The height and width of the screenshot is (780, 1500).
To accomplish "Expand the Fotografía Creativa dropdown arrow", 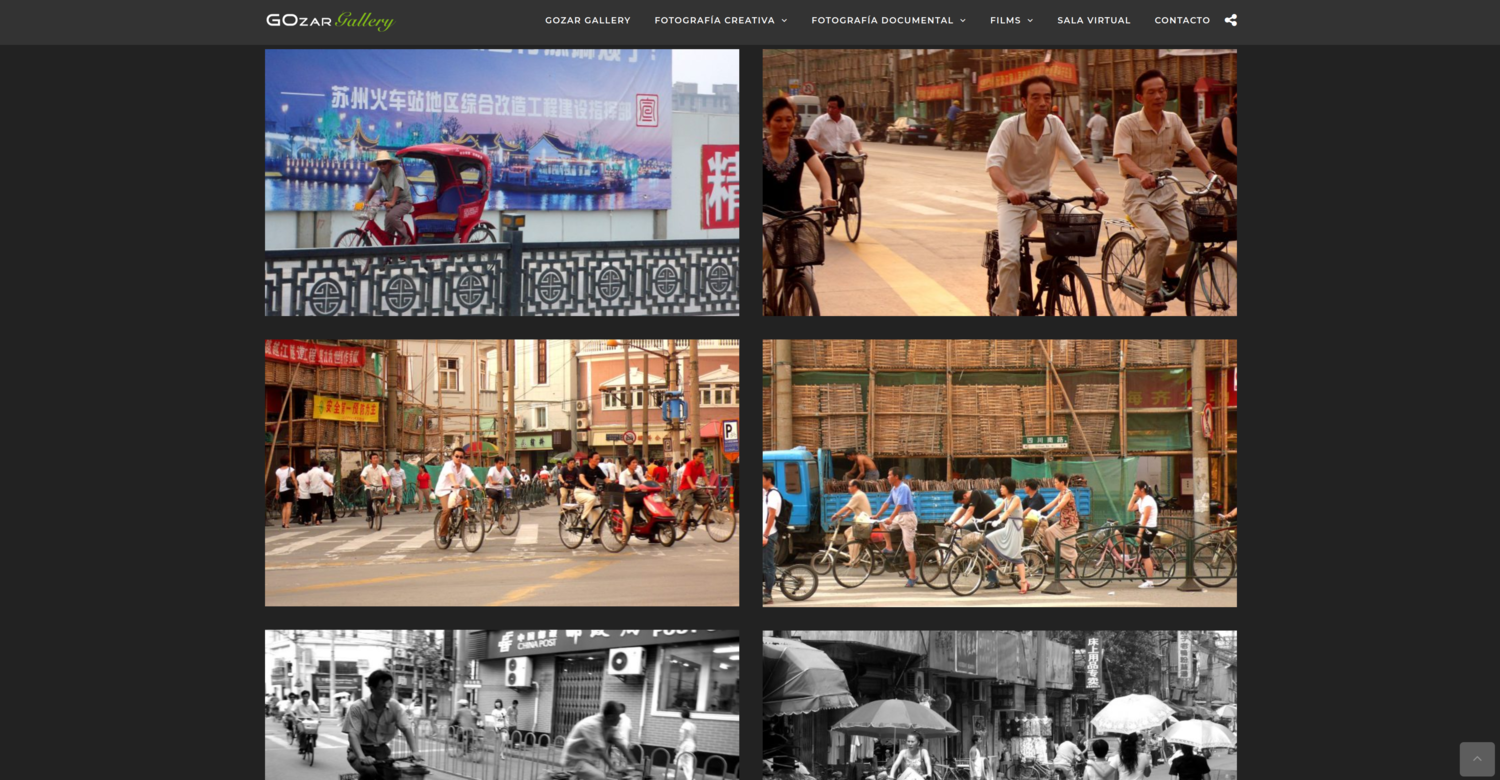I will 784,20.
